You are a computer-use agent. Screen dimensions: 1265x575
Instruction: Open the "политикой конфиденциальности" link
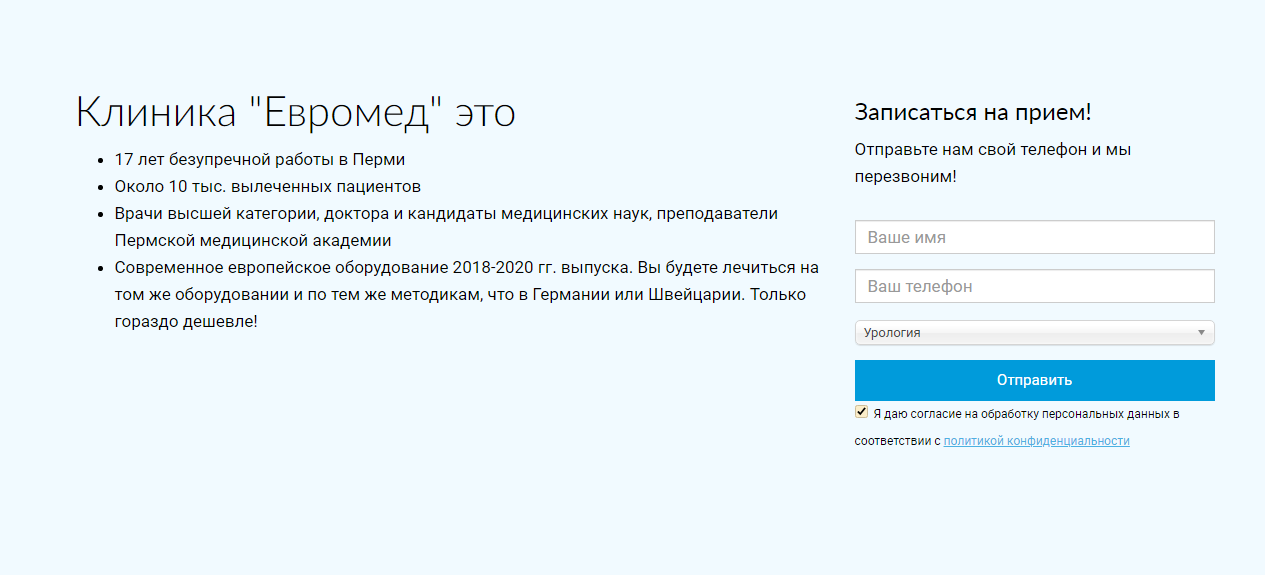pos(1036,441)
